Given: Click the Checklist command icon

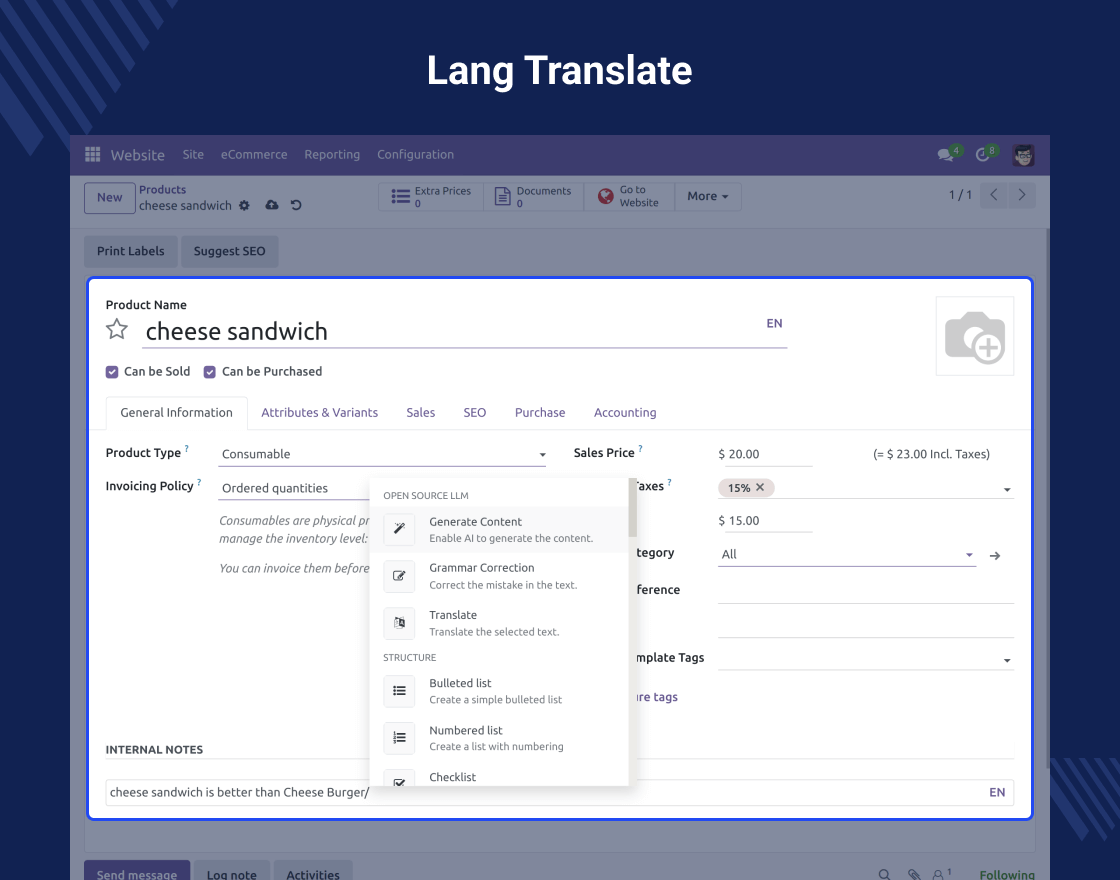Looking at the screenshot, I should point(399,779).
